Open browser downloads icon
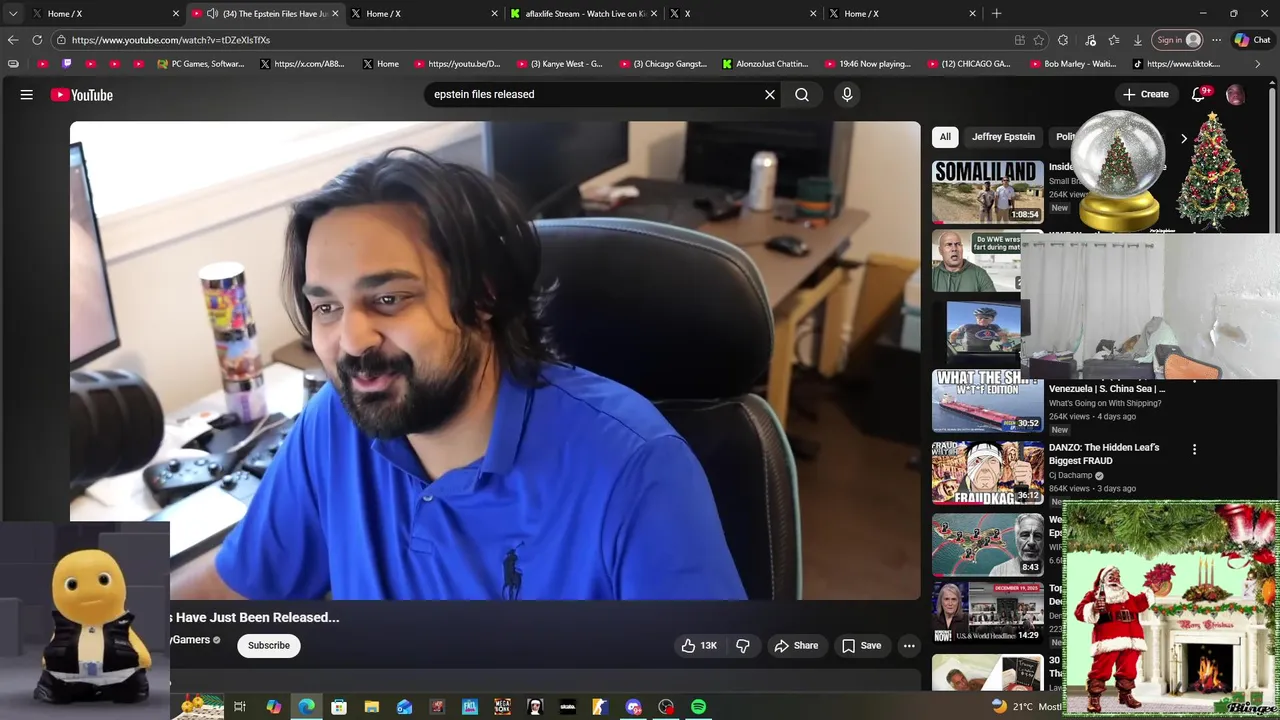This screenshot has width=1280, height=720. (x=1138, y=40)
